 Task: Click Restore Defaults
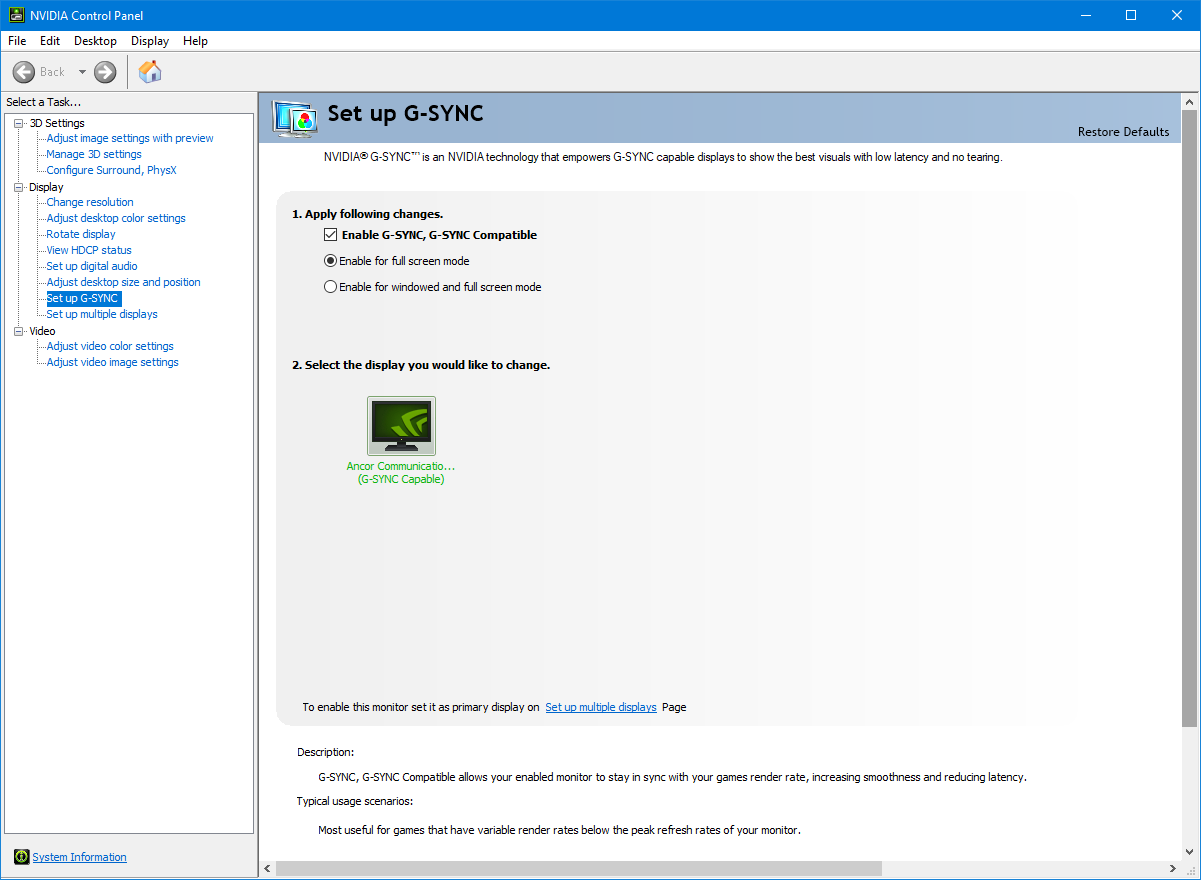pos(1123,132)
